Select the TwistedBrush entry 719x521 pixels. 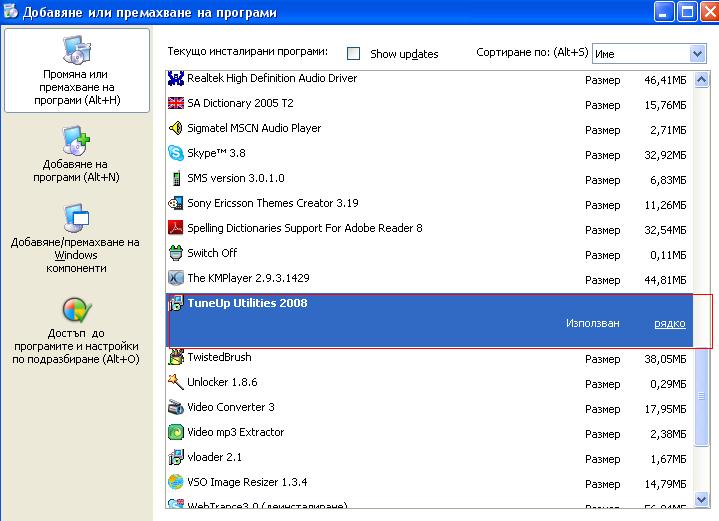pyautogui.click(x=429, y=357)
